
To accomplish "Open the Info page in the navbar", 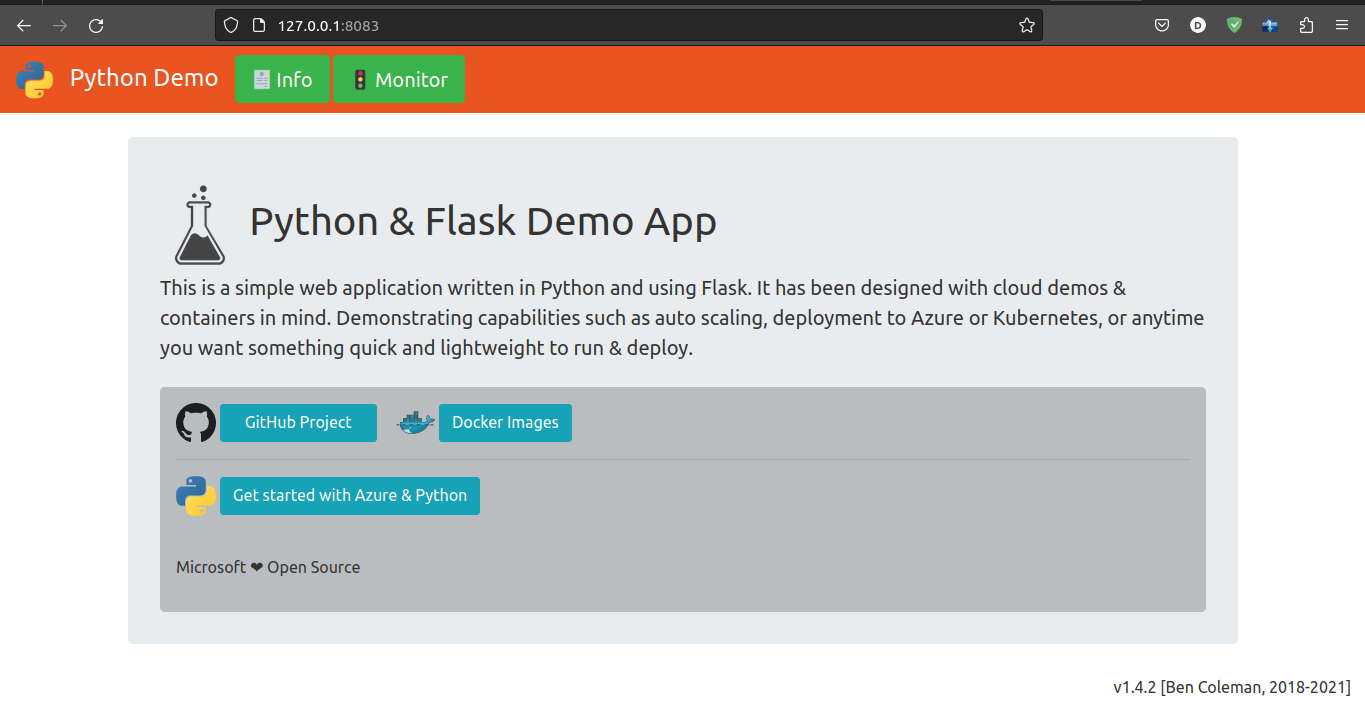I will [282, 80].
